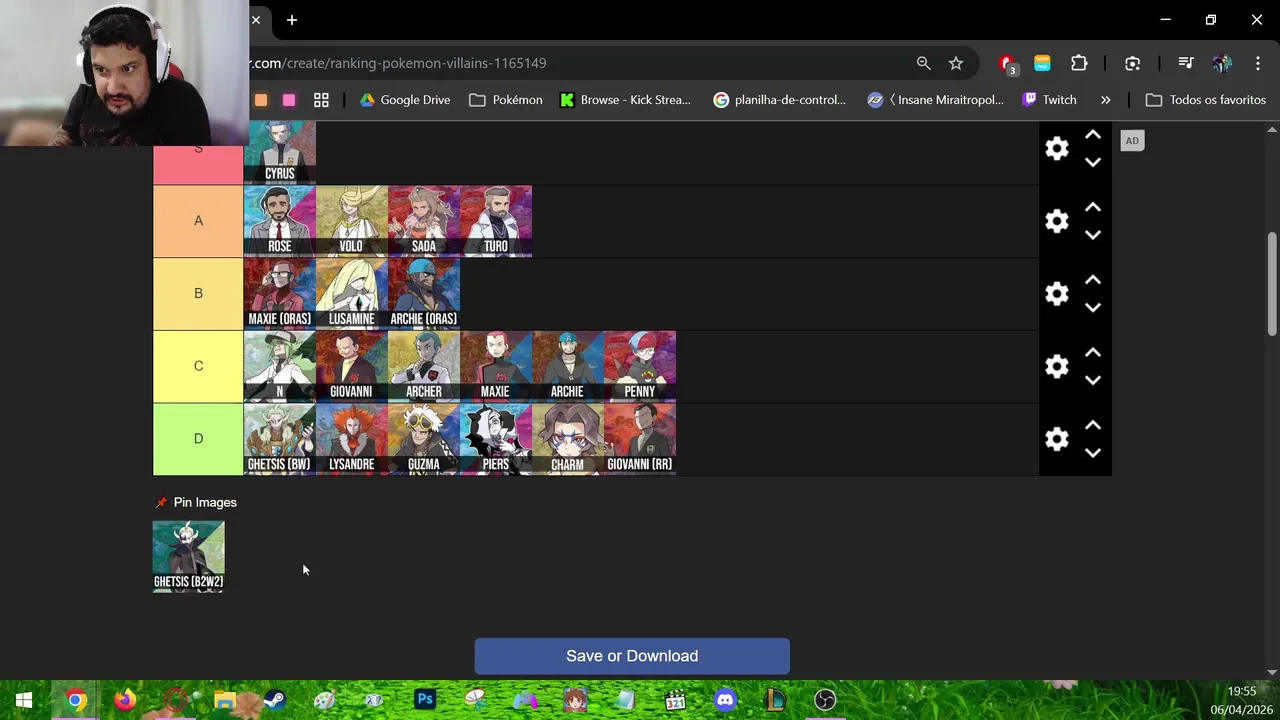Viewport: 1280px width, 720px height.
Task: Open Photoshop from the taskbar
Action: [425, 700]
